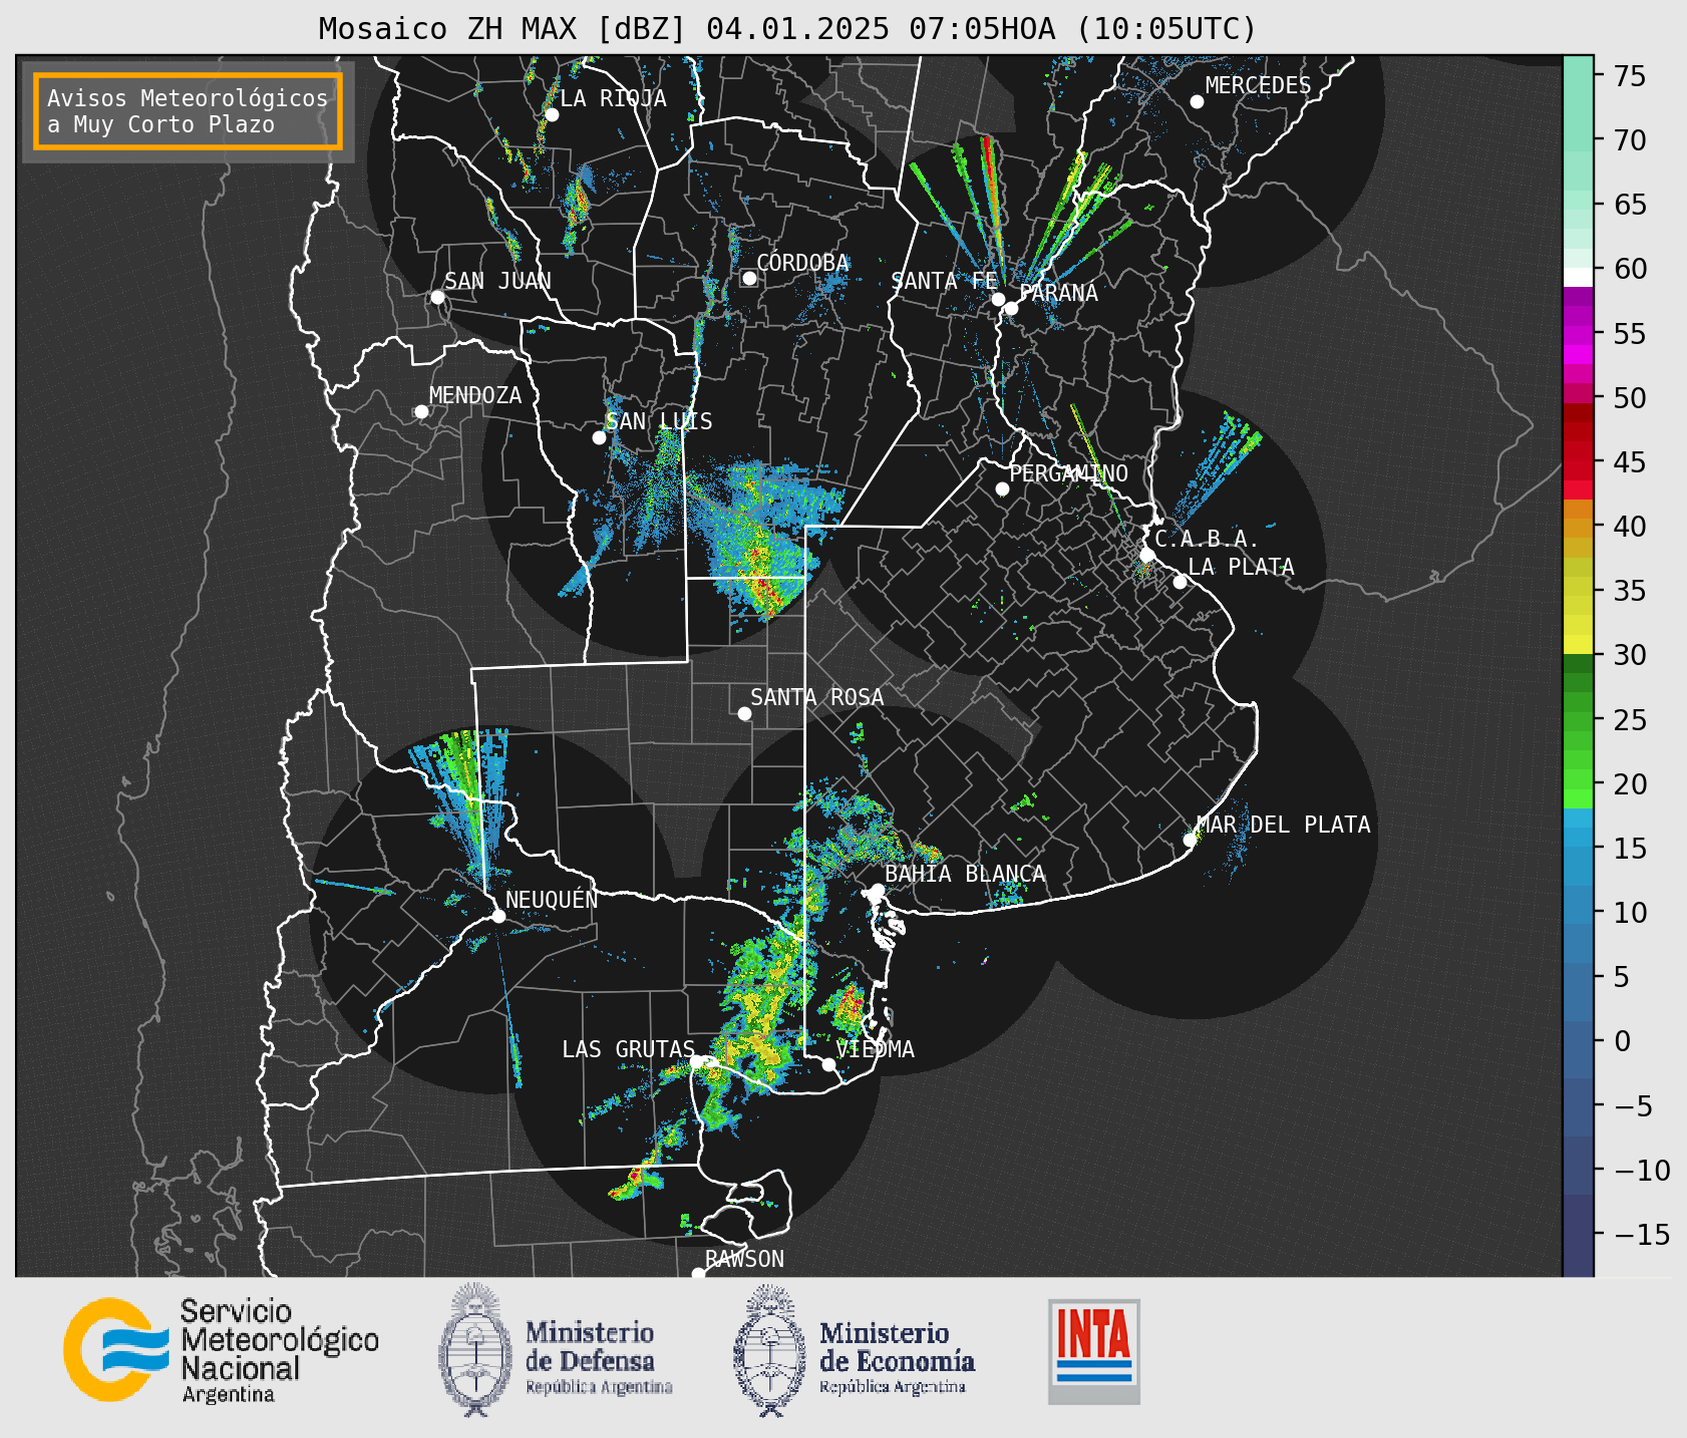The width and height of the screenshot is (1687, 1438).
Task: Click the LAS GRUTAS map label
Action: (628, 1049)
